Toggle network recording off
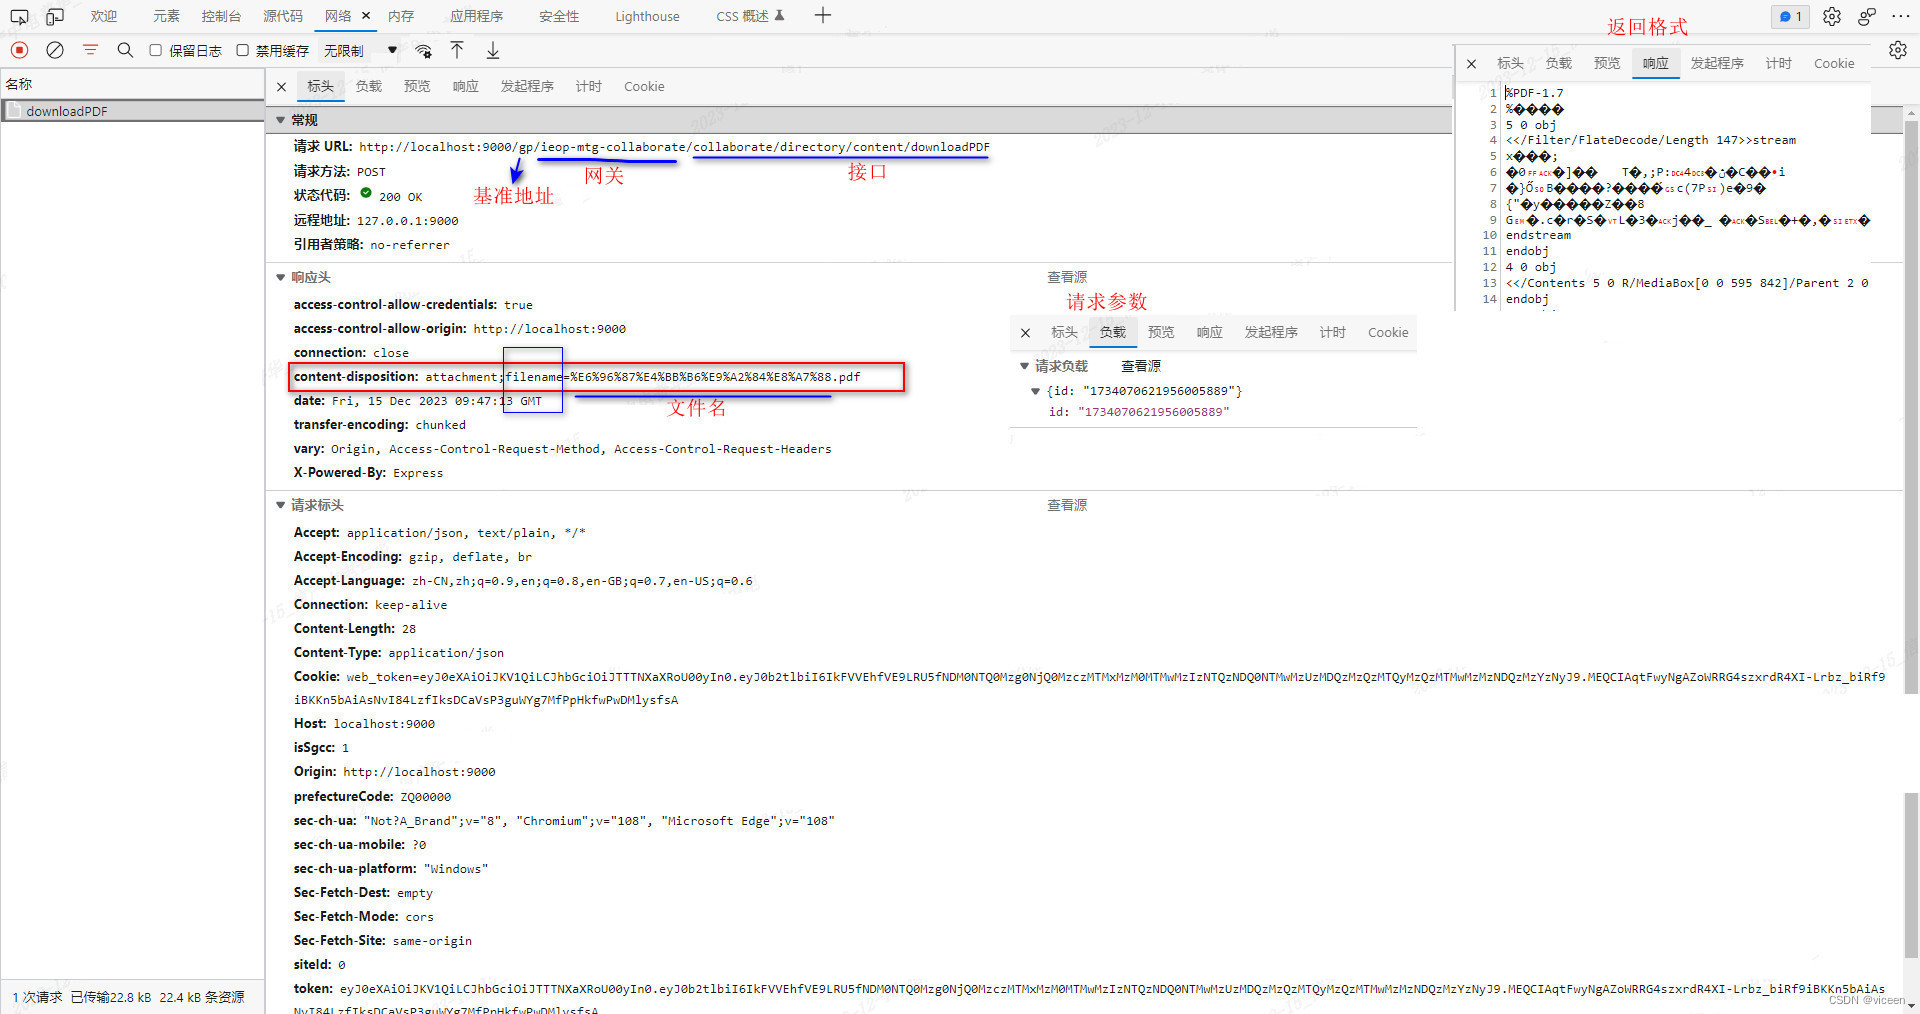The width and height of the screenshot is (1920, 1014). click(x=19, y=50)
